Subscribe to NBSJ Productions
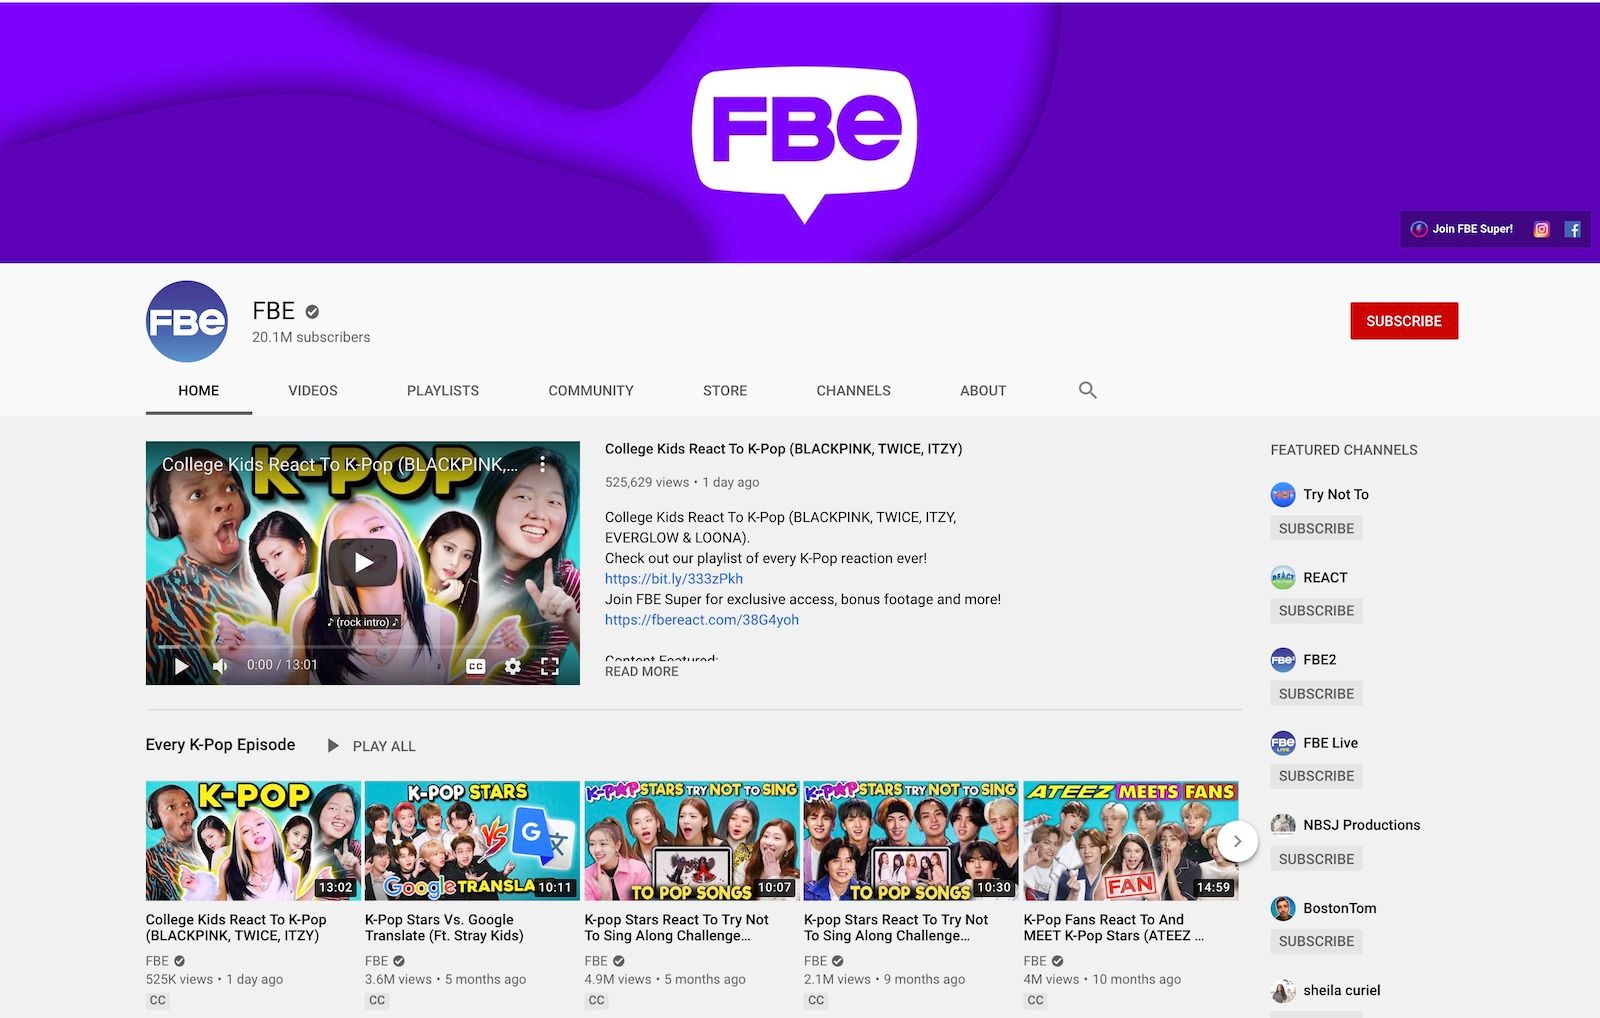Screen dimensions: 1600x1018 coord(1316,859)
